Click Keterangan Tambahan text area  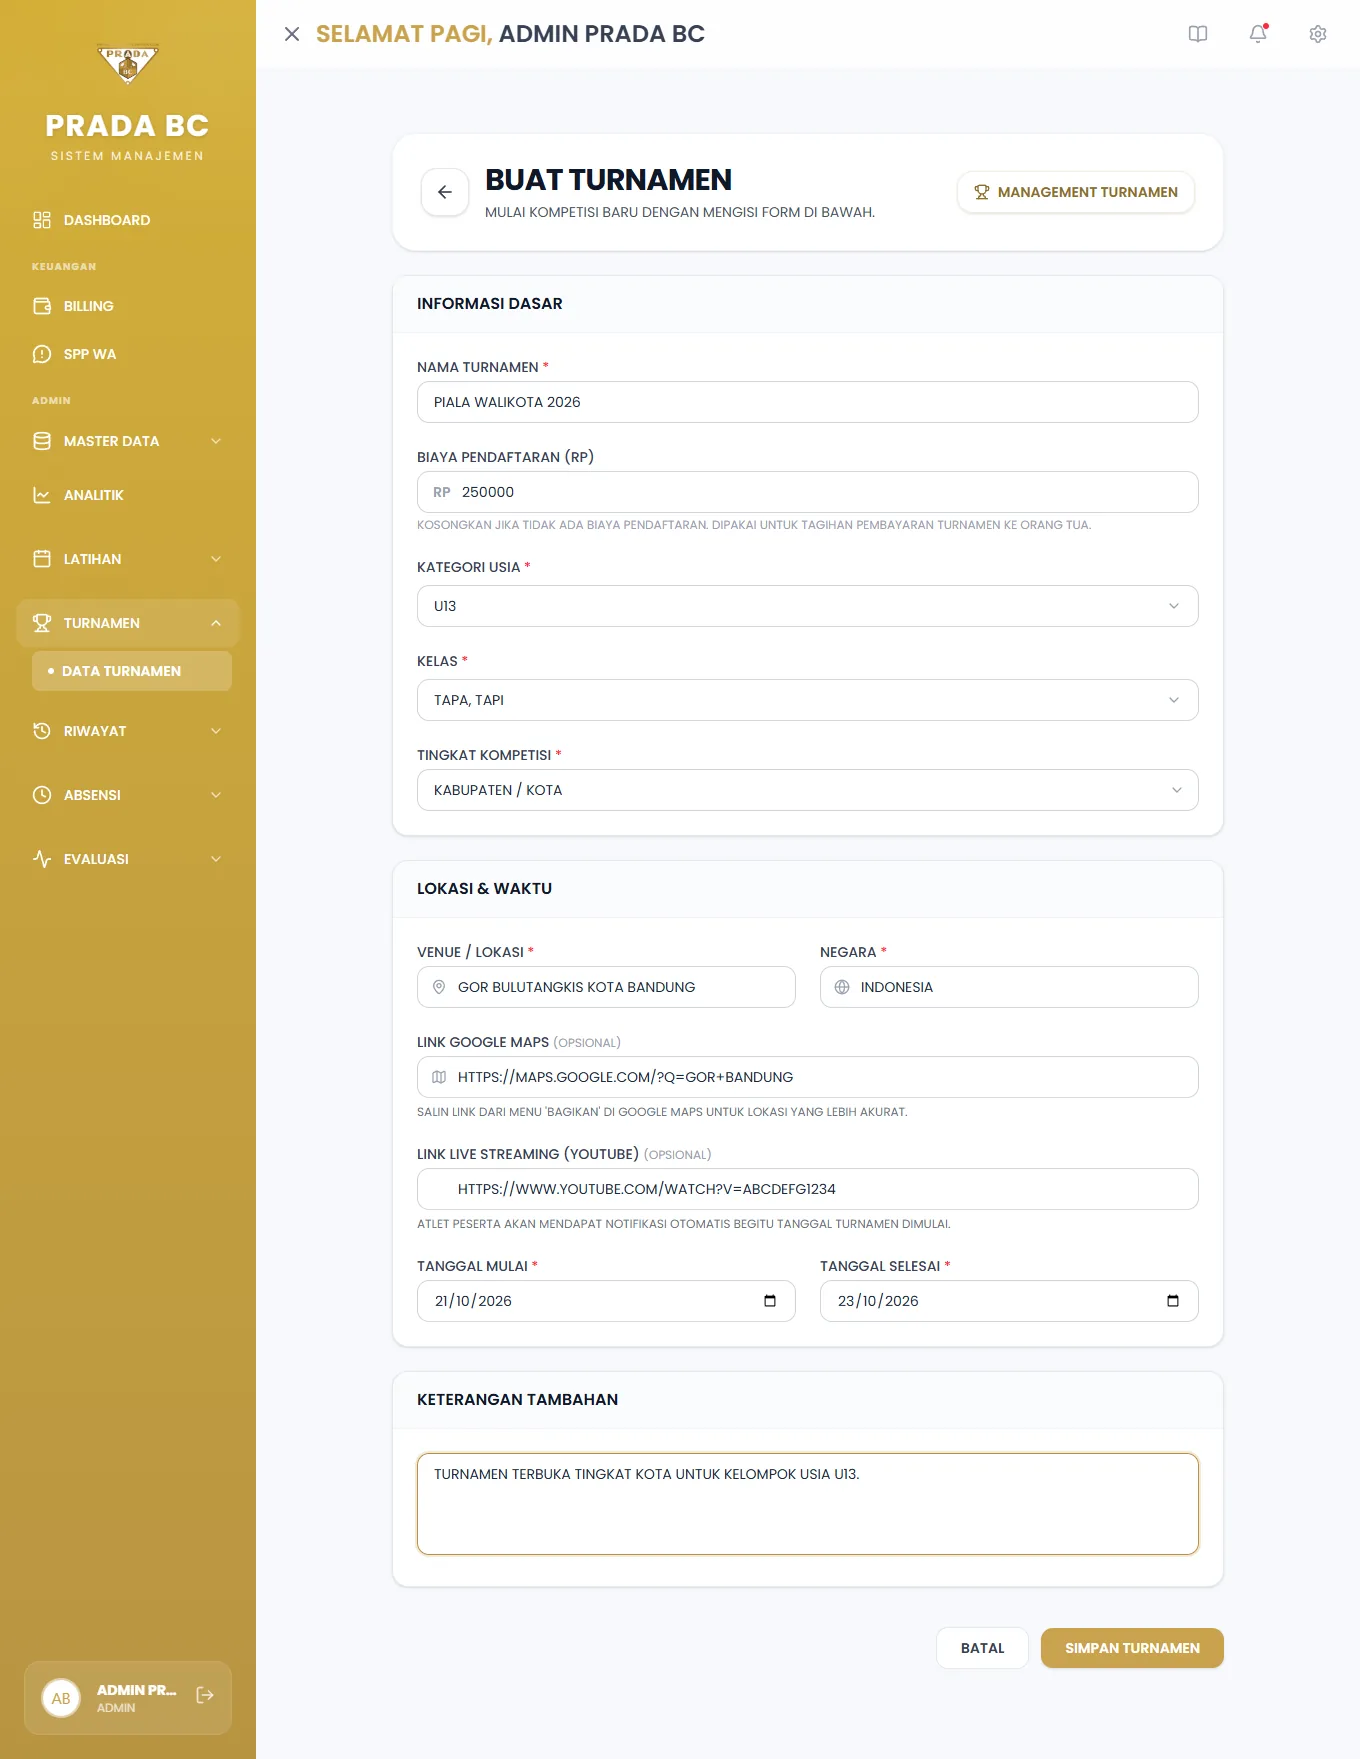click(x=807, y=1504)
